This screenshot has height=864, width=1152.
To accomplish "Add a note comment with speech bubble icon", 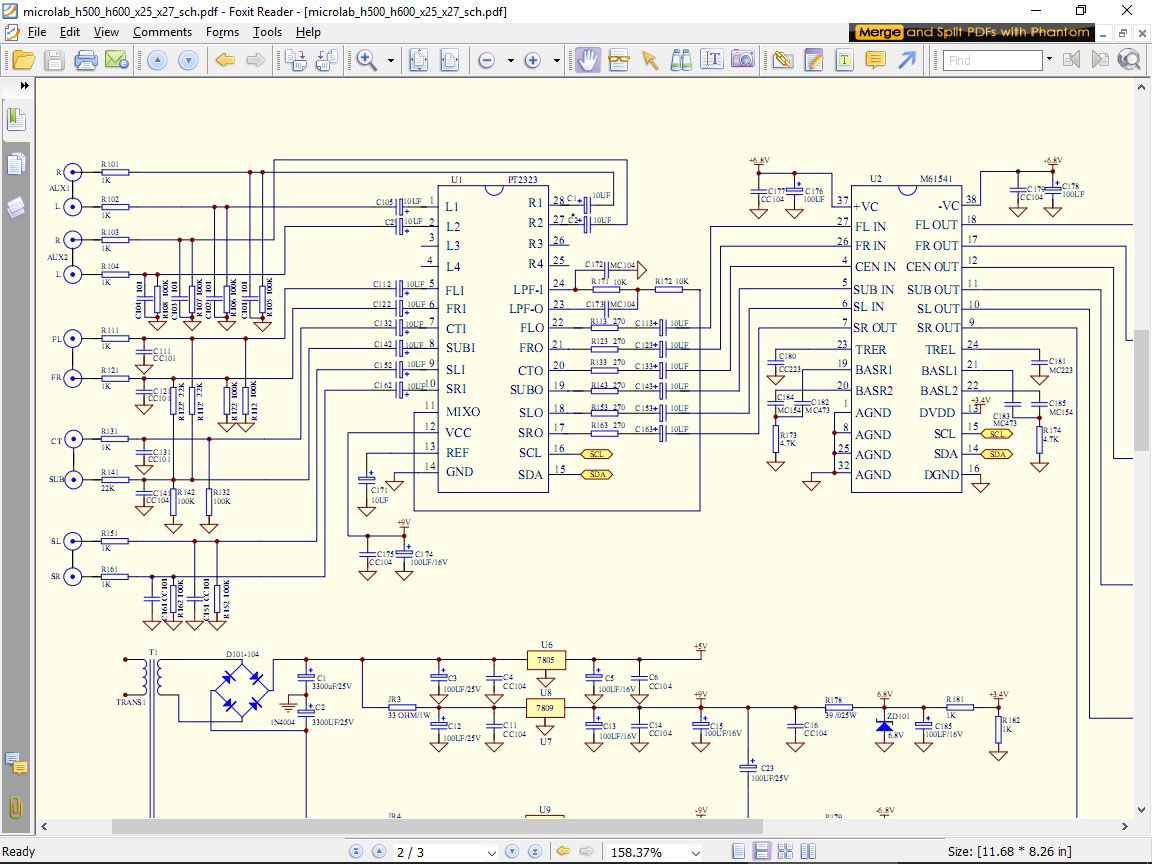I will coord(875,60).
